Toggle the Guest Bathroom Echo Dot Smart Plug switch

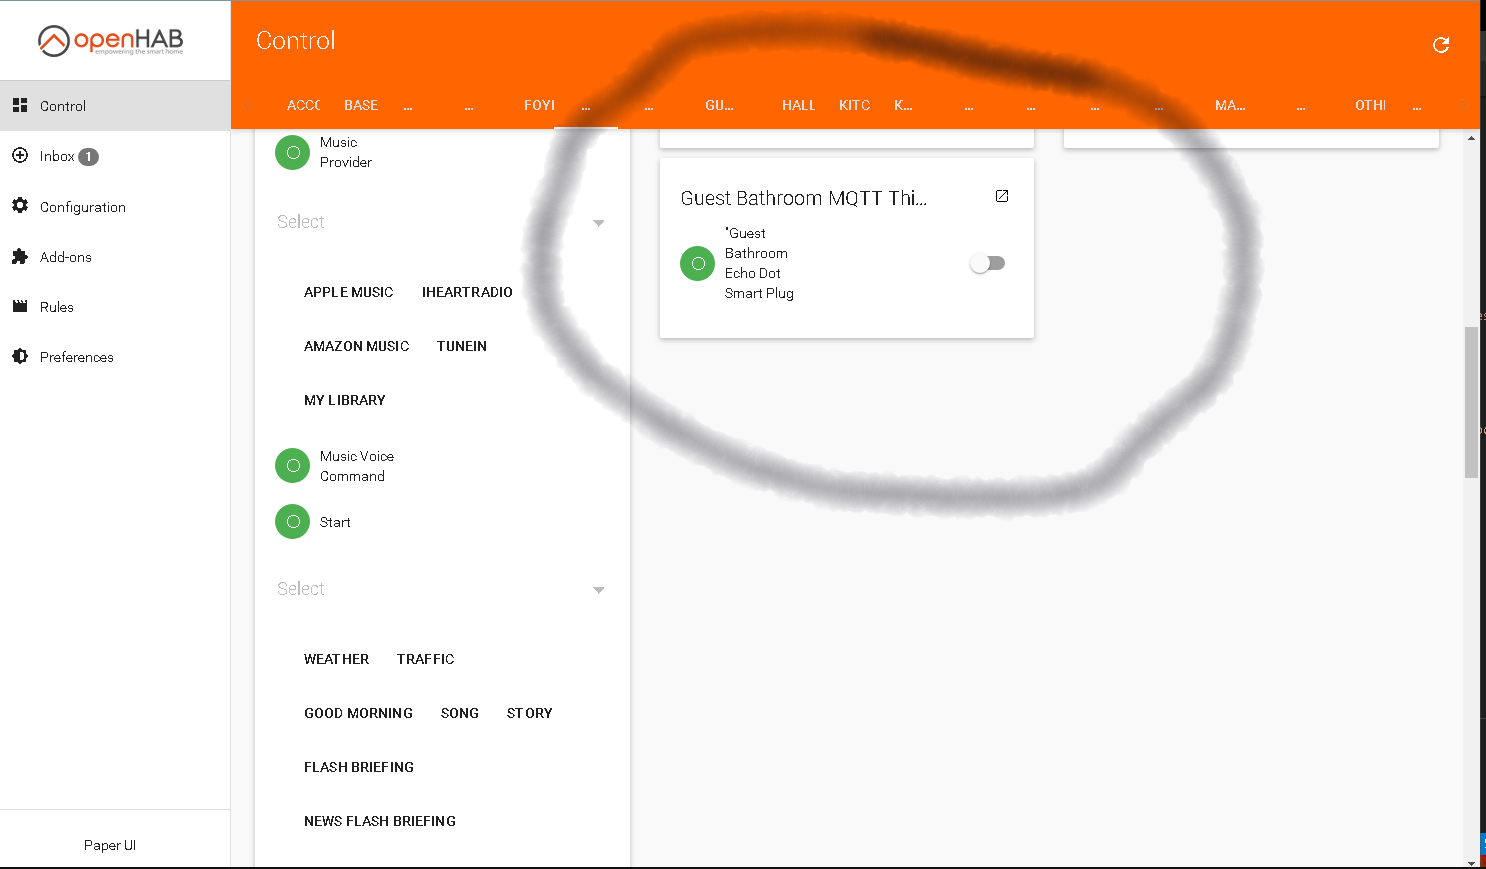pyautogui.click(x=987, y=264)
